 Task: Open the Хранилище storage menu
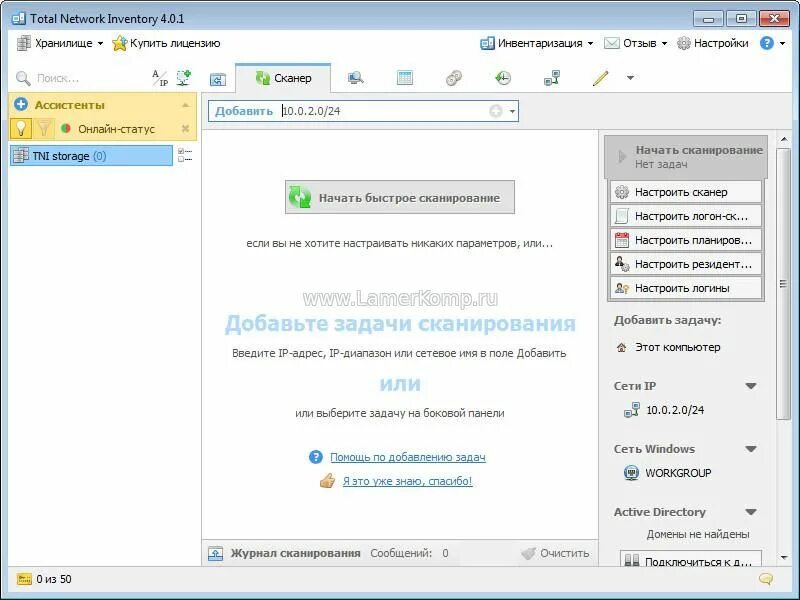(60, 43)
